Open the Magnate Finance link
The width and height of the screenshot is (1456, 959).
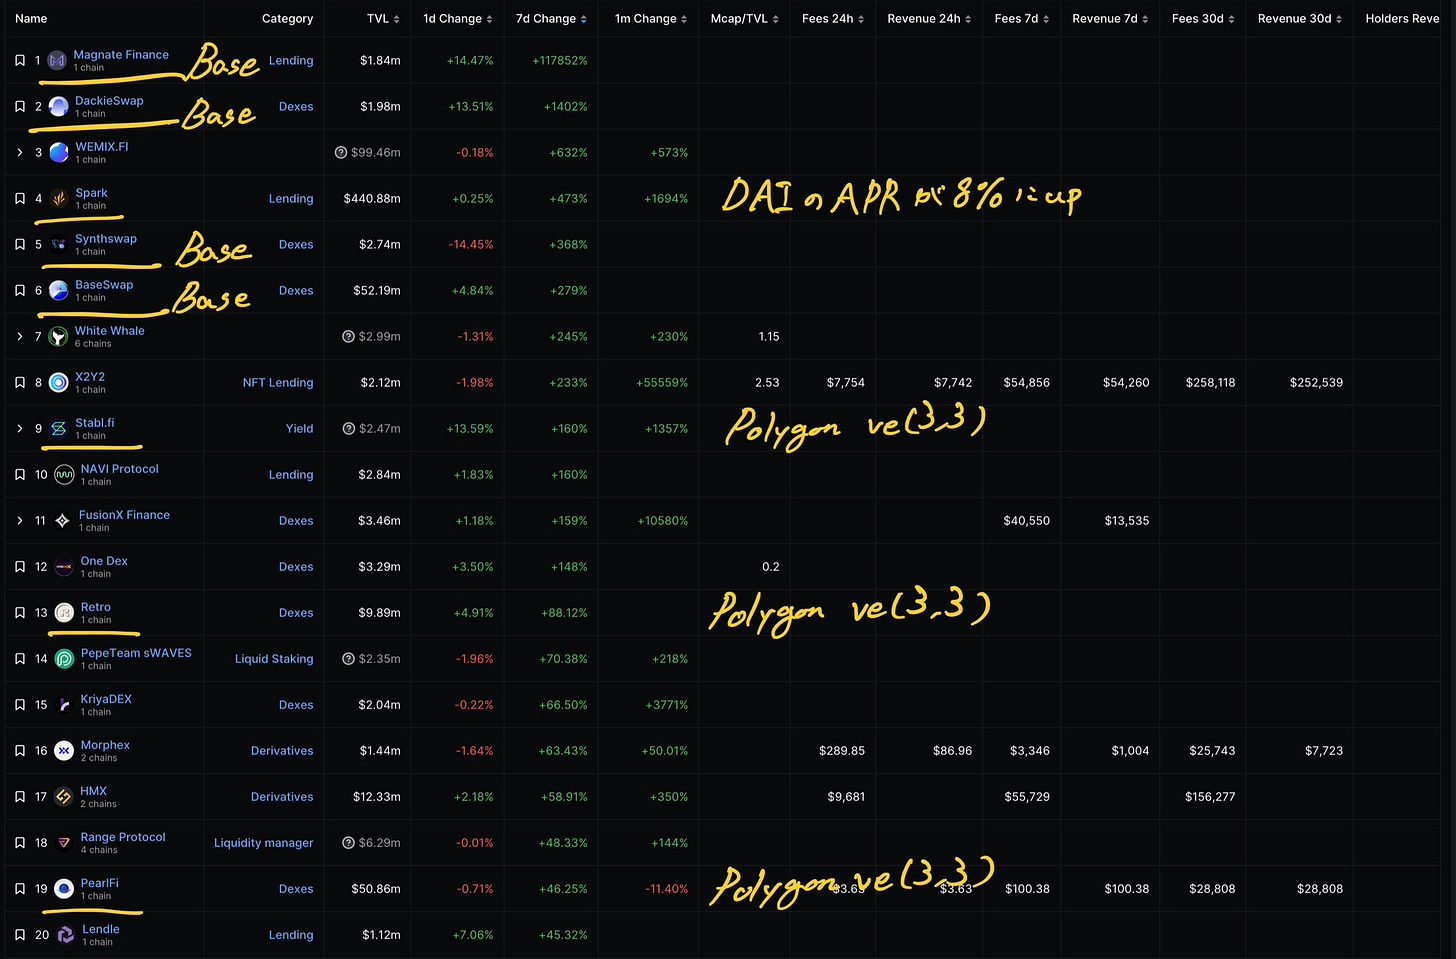pos(121,55)
